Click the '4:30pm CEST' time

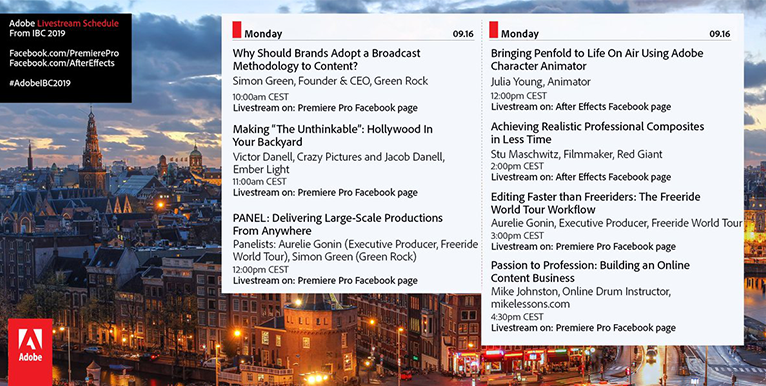(x=517, y=317)
